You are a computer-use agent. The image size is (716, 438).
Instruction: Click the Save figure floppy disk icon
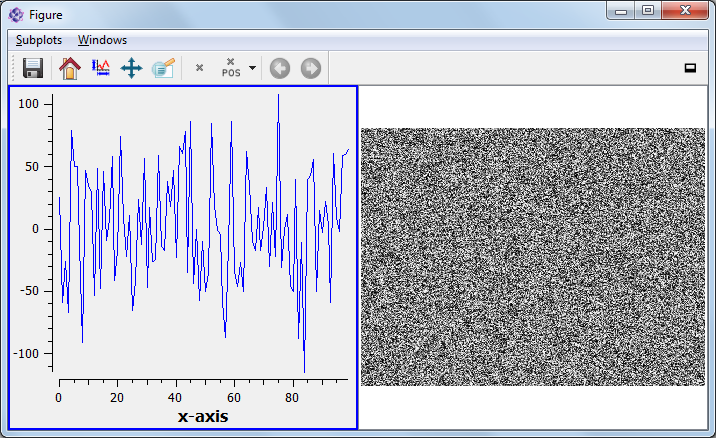pos(32,68)
